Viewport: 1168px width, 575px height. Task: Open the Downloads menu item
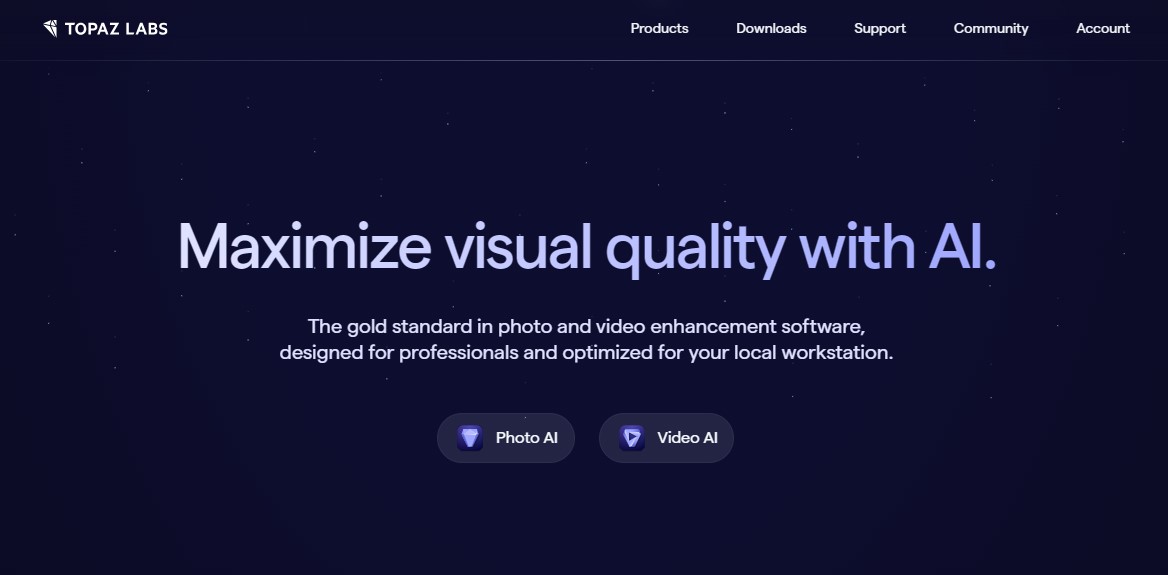click(771, 28)
